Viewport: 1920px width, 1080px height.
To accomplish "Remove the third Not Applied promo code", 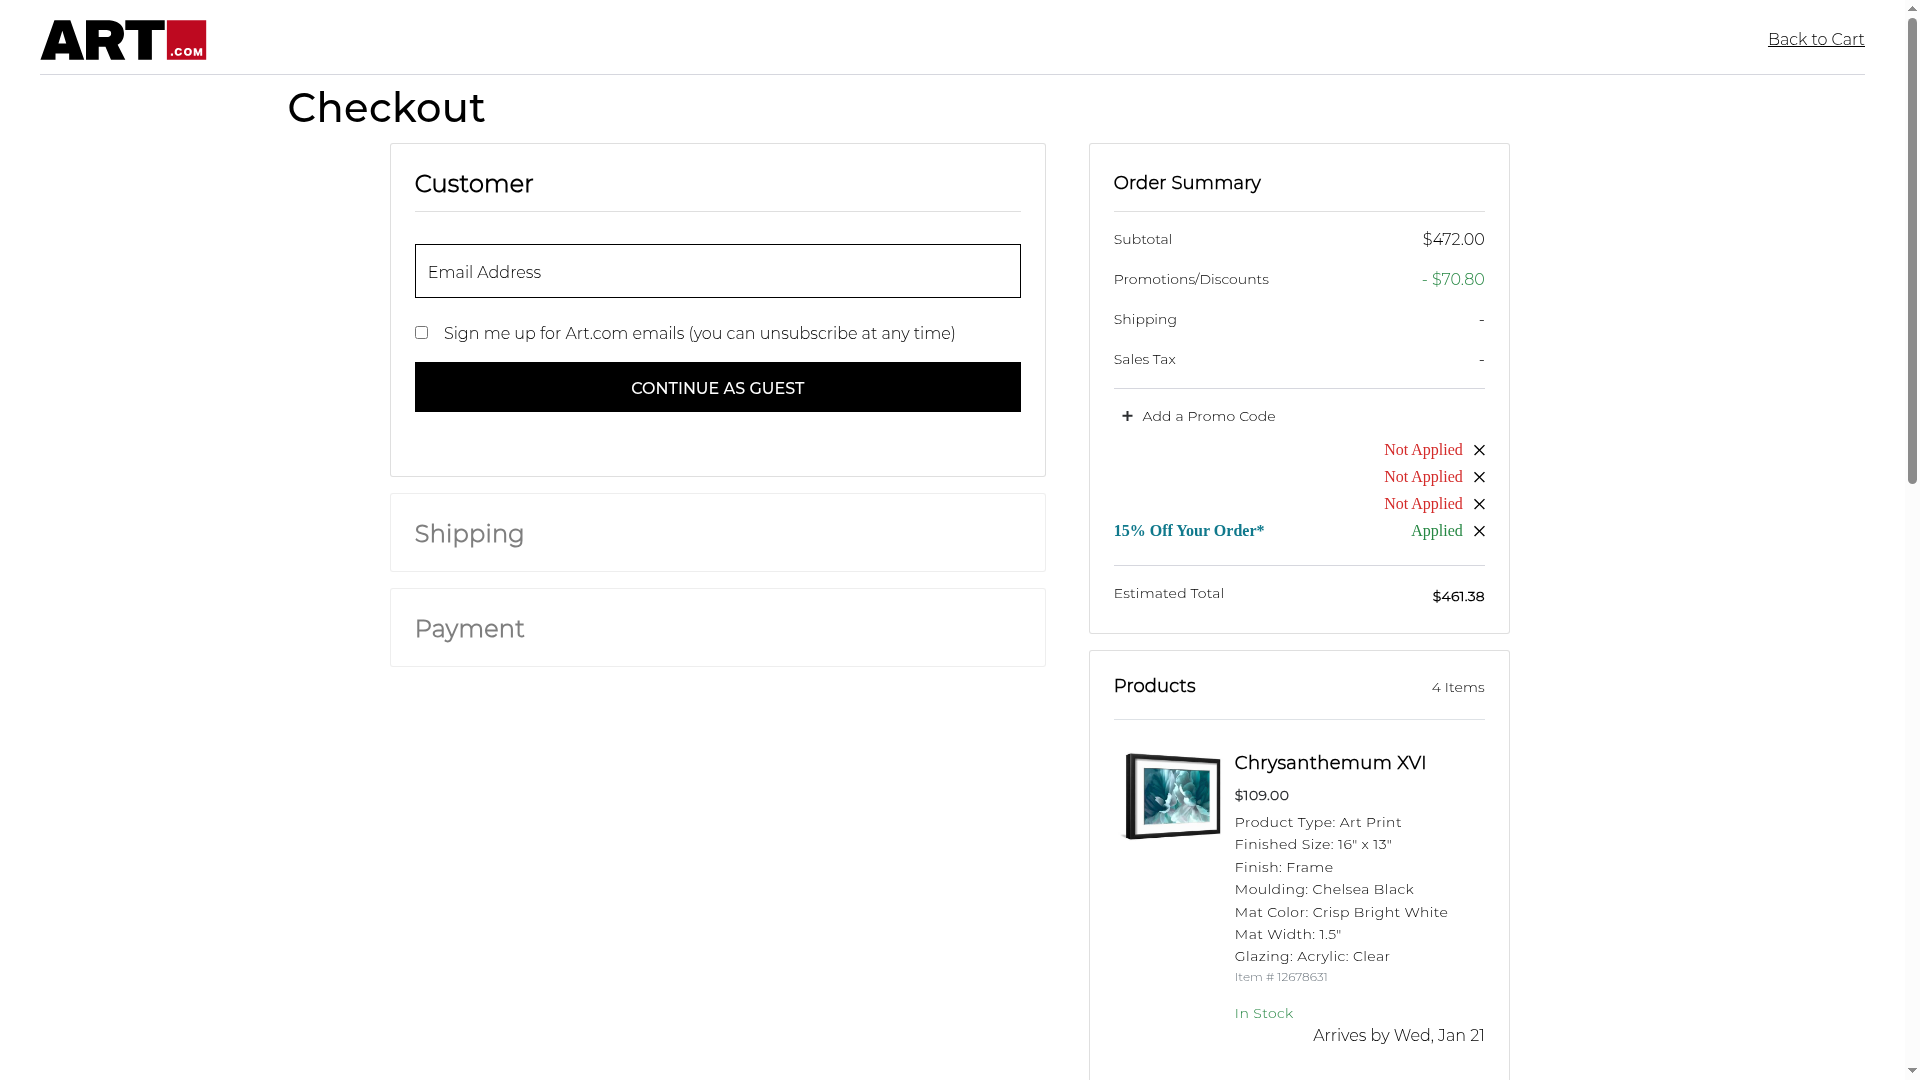I will point(1479,504).
